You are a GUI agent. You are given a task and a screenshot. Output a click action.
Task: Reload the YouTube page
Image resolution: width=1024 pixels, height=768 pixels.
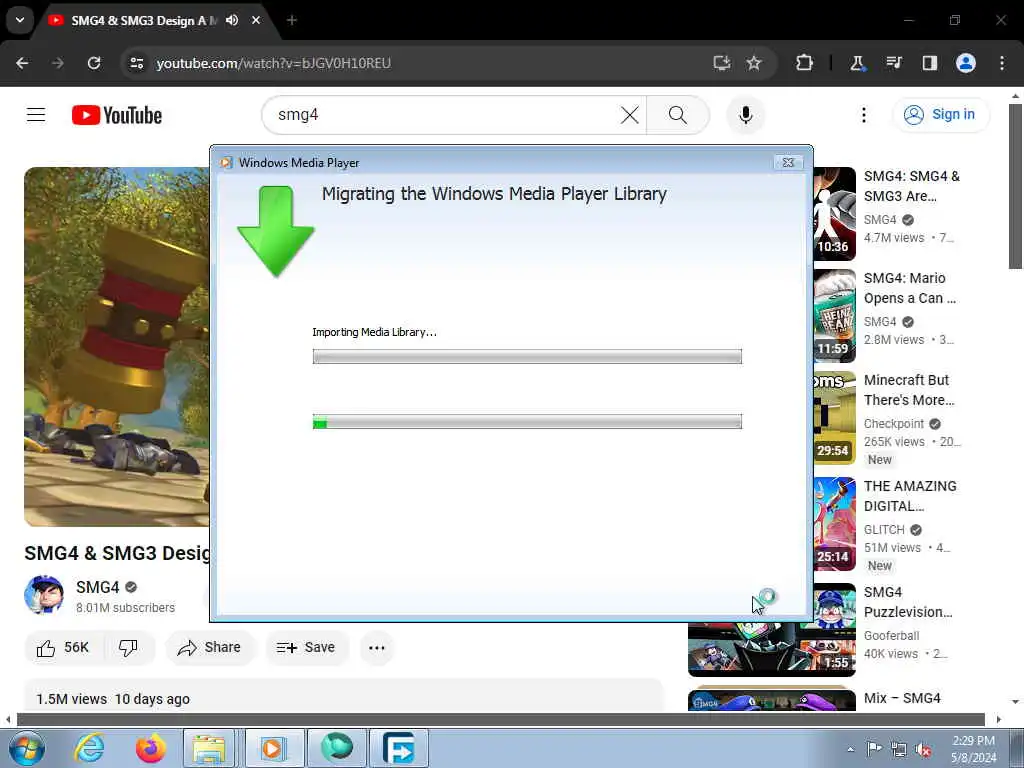(94, 63)
